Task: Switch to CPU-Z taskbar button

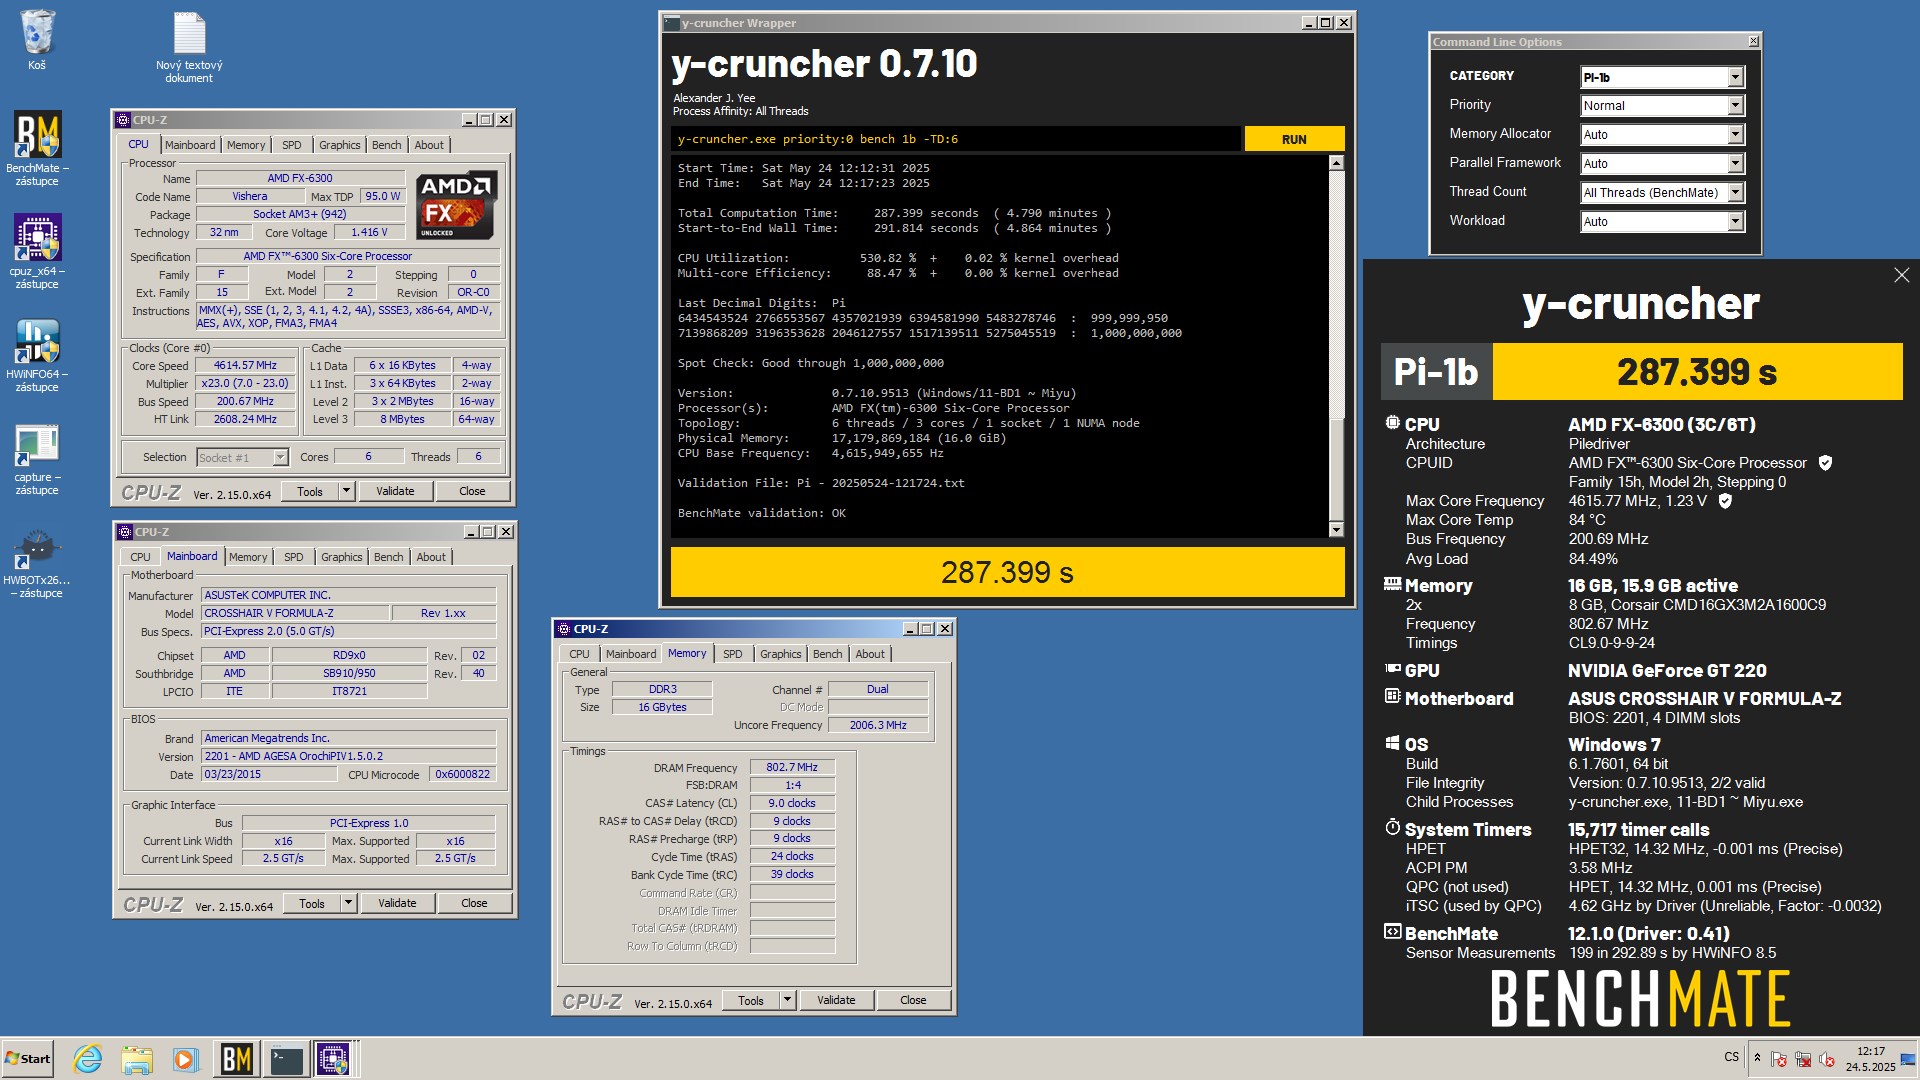Action: click(334, 1058)
